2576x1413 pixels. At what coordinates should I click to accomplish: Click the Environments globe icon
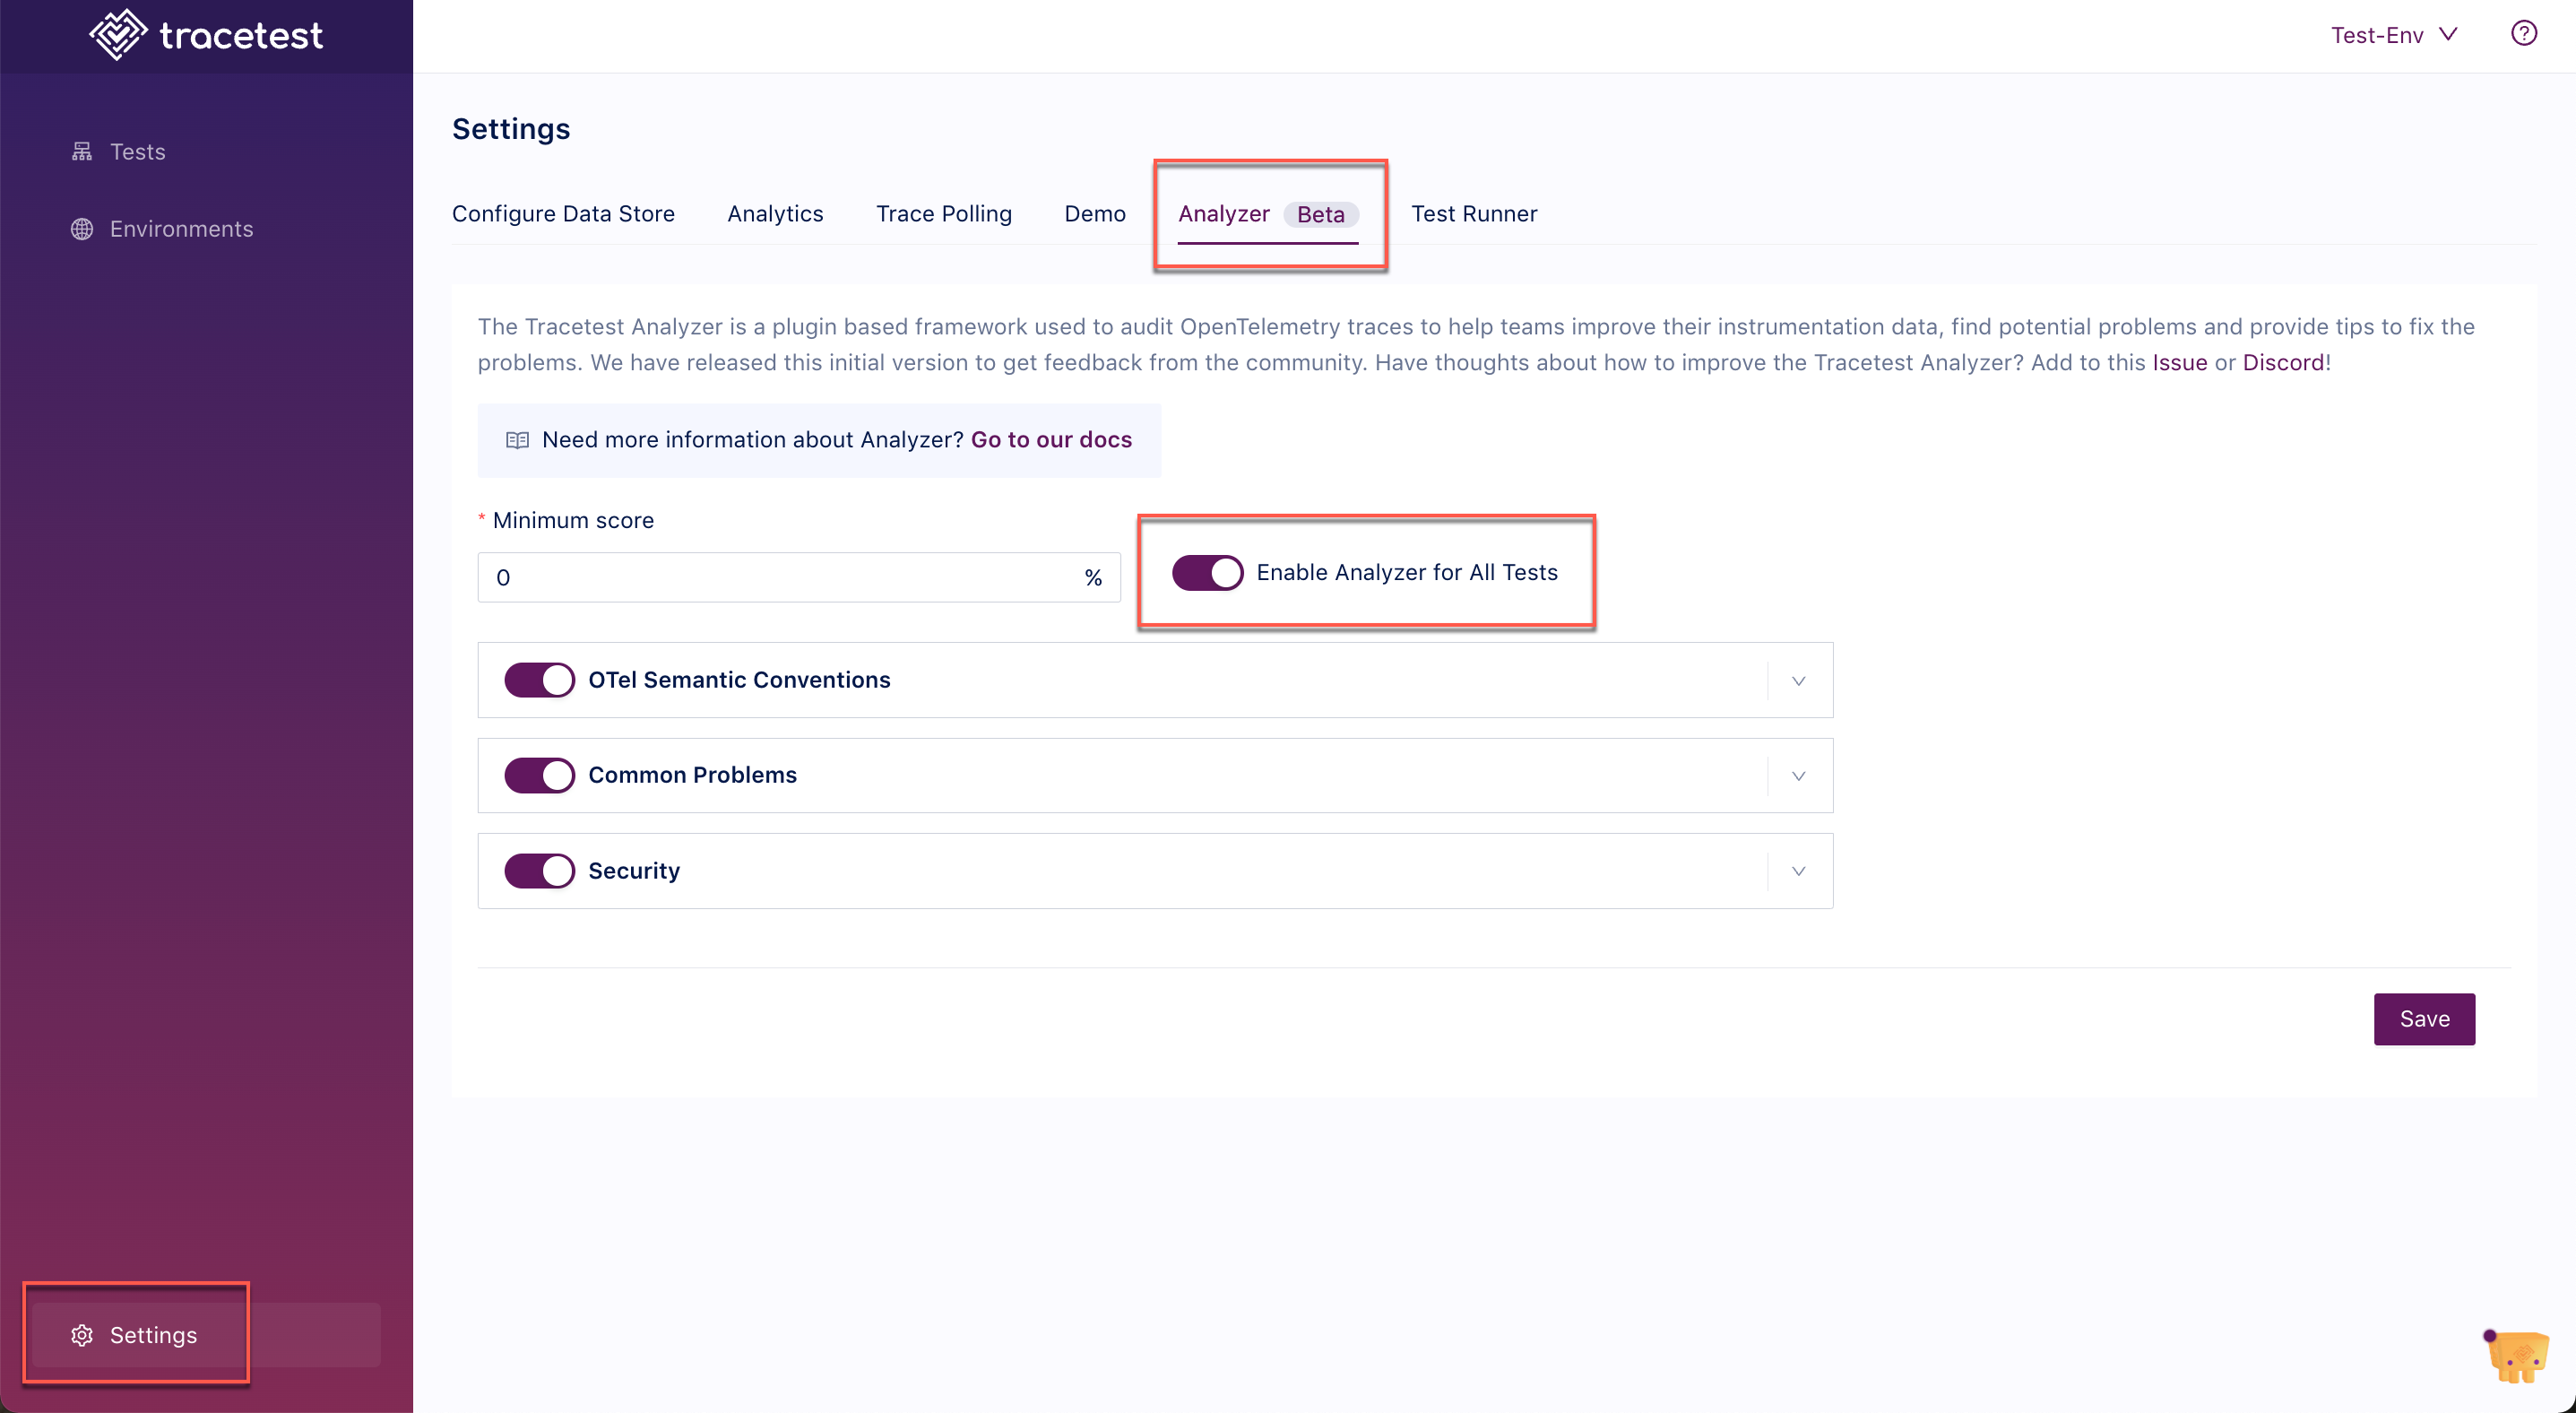coord(82,229)
